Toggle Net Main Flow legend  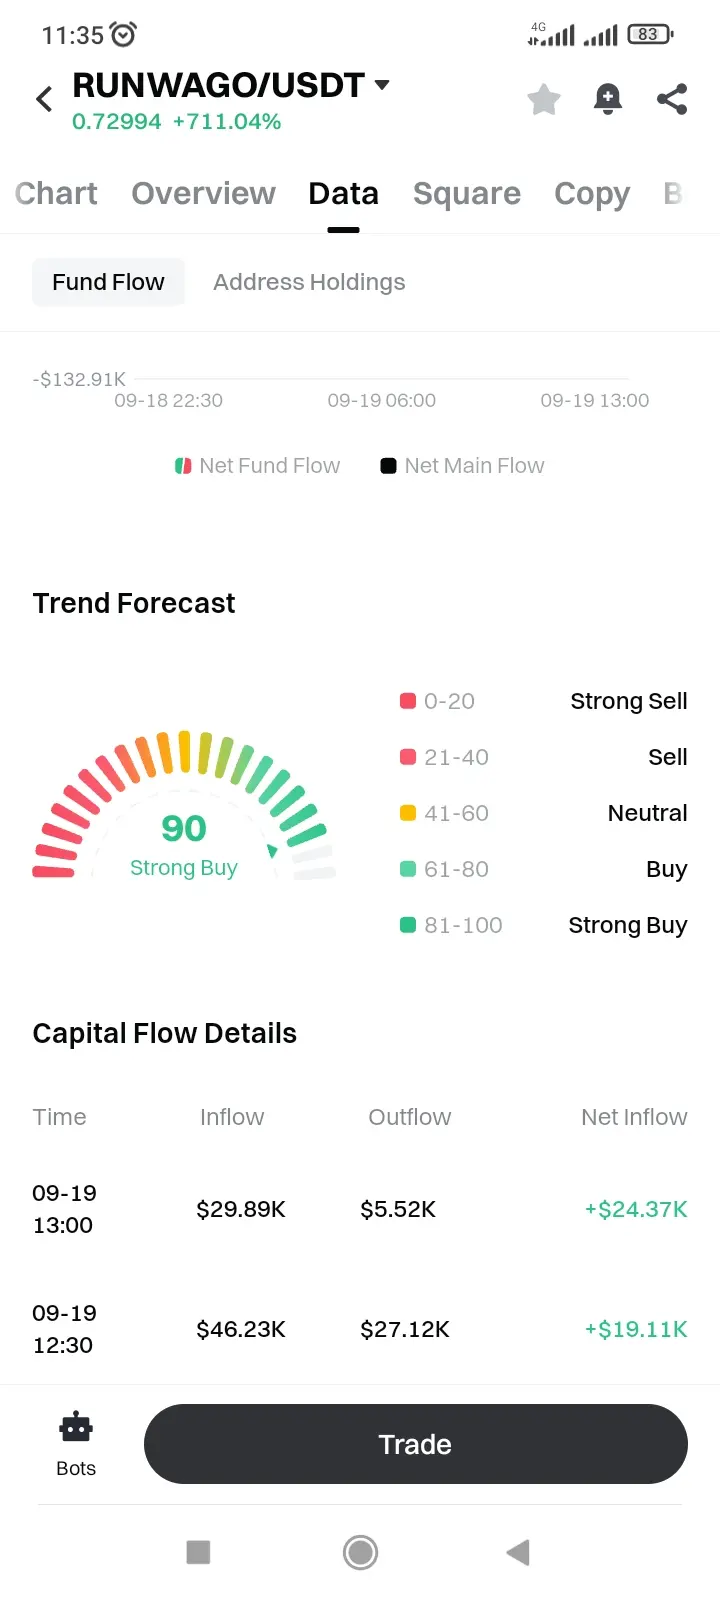coord(463,466)
